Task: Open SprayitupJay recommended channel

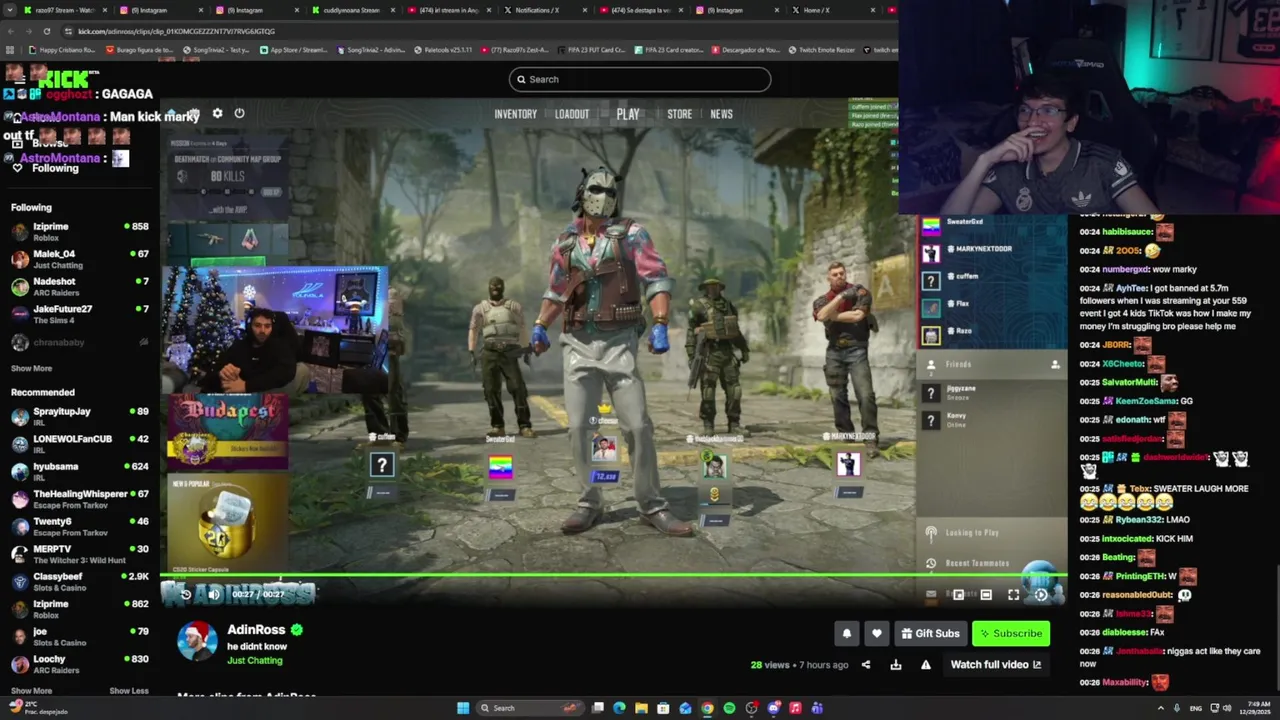Action: pyautogui.click(x=80, y=416)
